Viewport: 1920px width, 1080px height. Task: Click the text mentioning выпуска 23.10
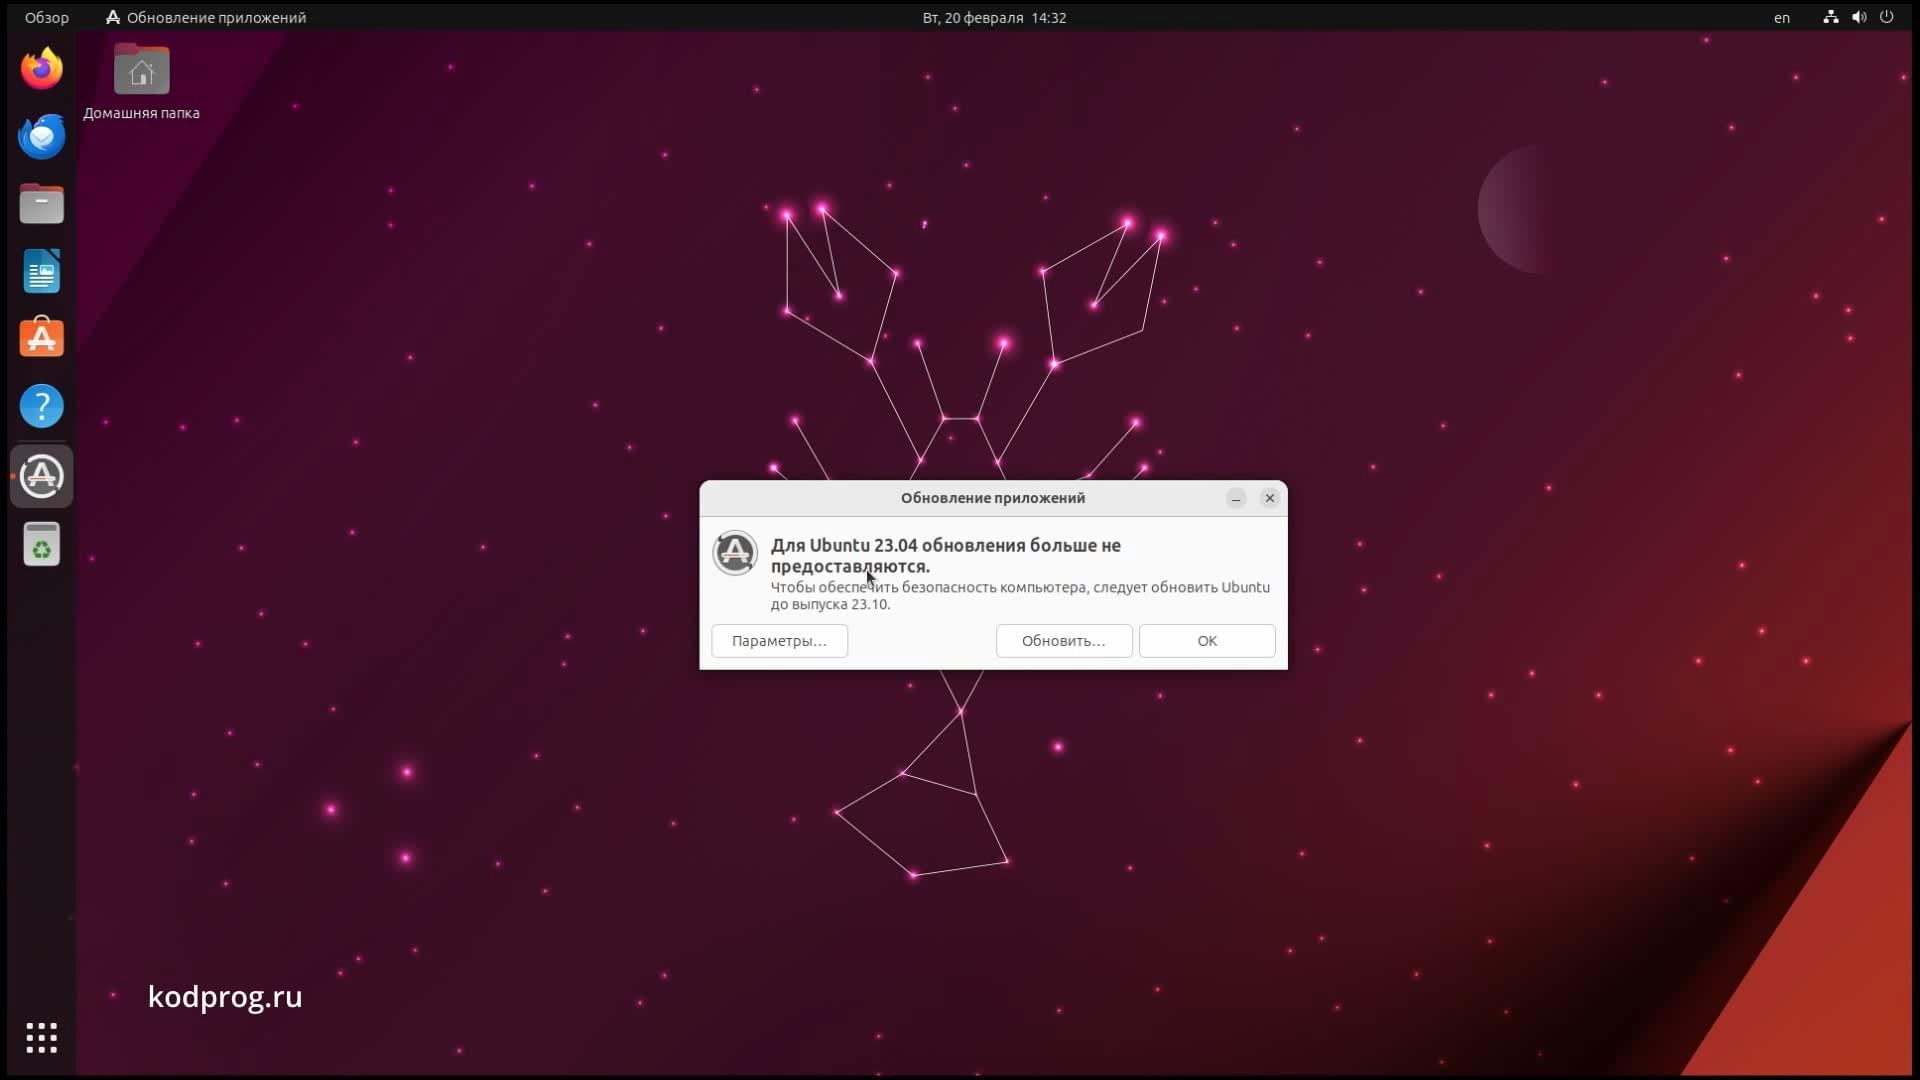click(1020, 595)
